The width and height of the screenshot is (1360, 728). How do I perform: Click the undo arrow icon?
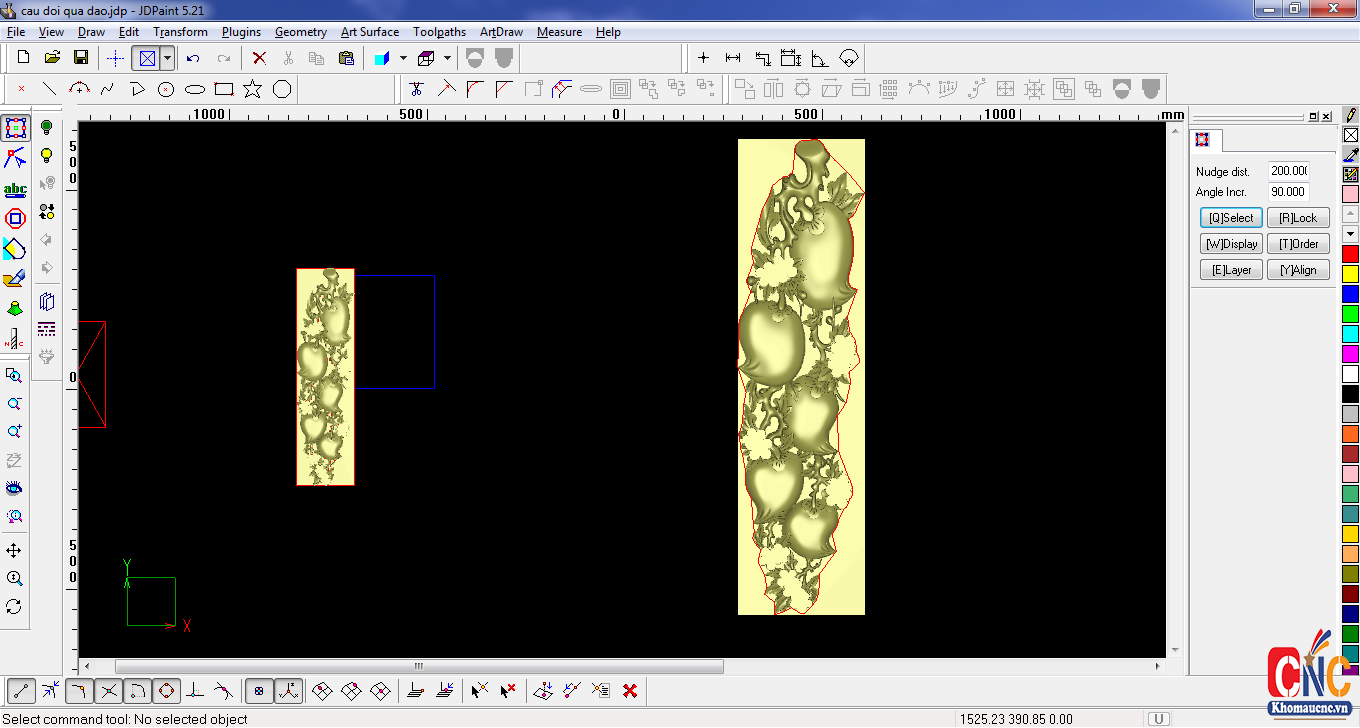coord(193,58)
